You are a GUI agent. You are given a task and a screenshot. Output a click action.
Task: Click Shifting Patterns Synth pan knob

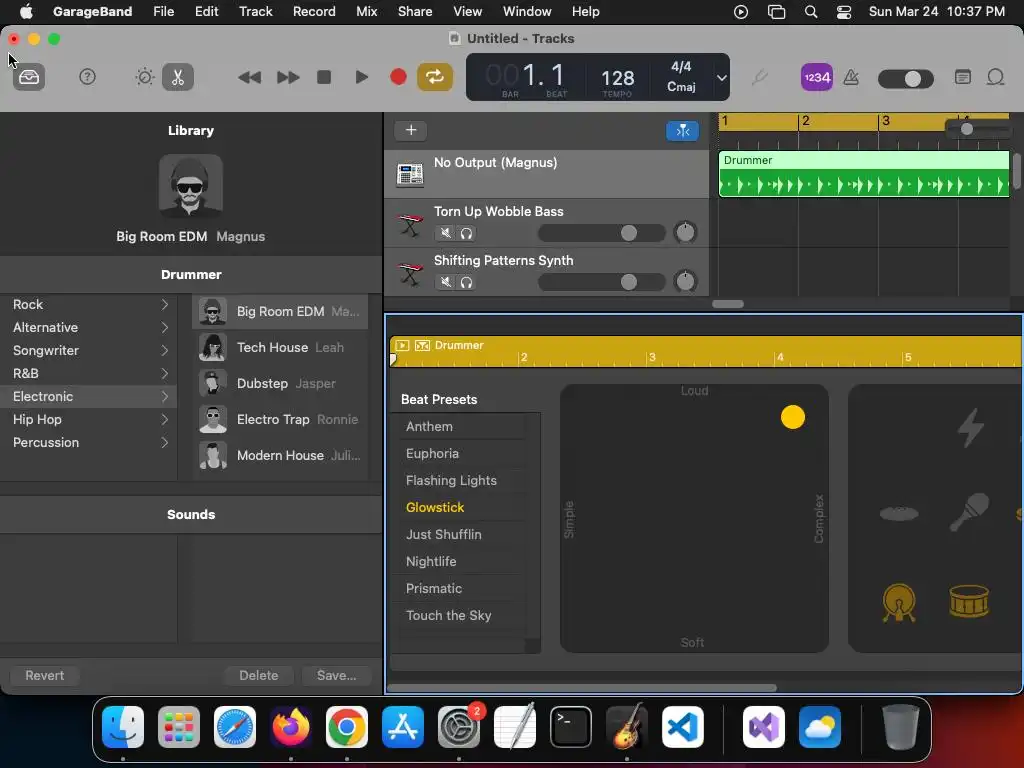tap(685, 281)
